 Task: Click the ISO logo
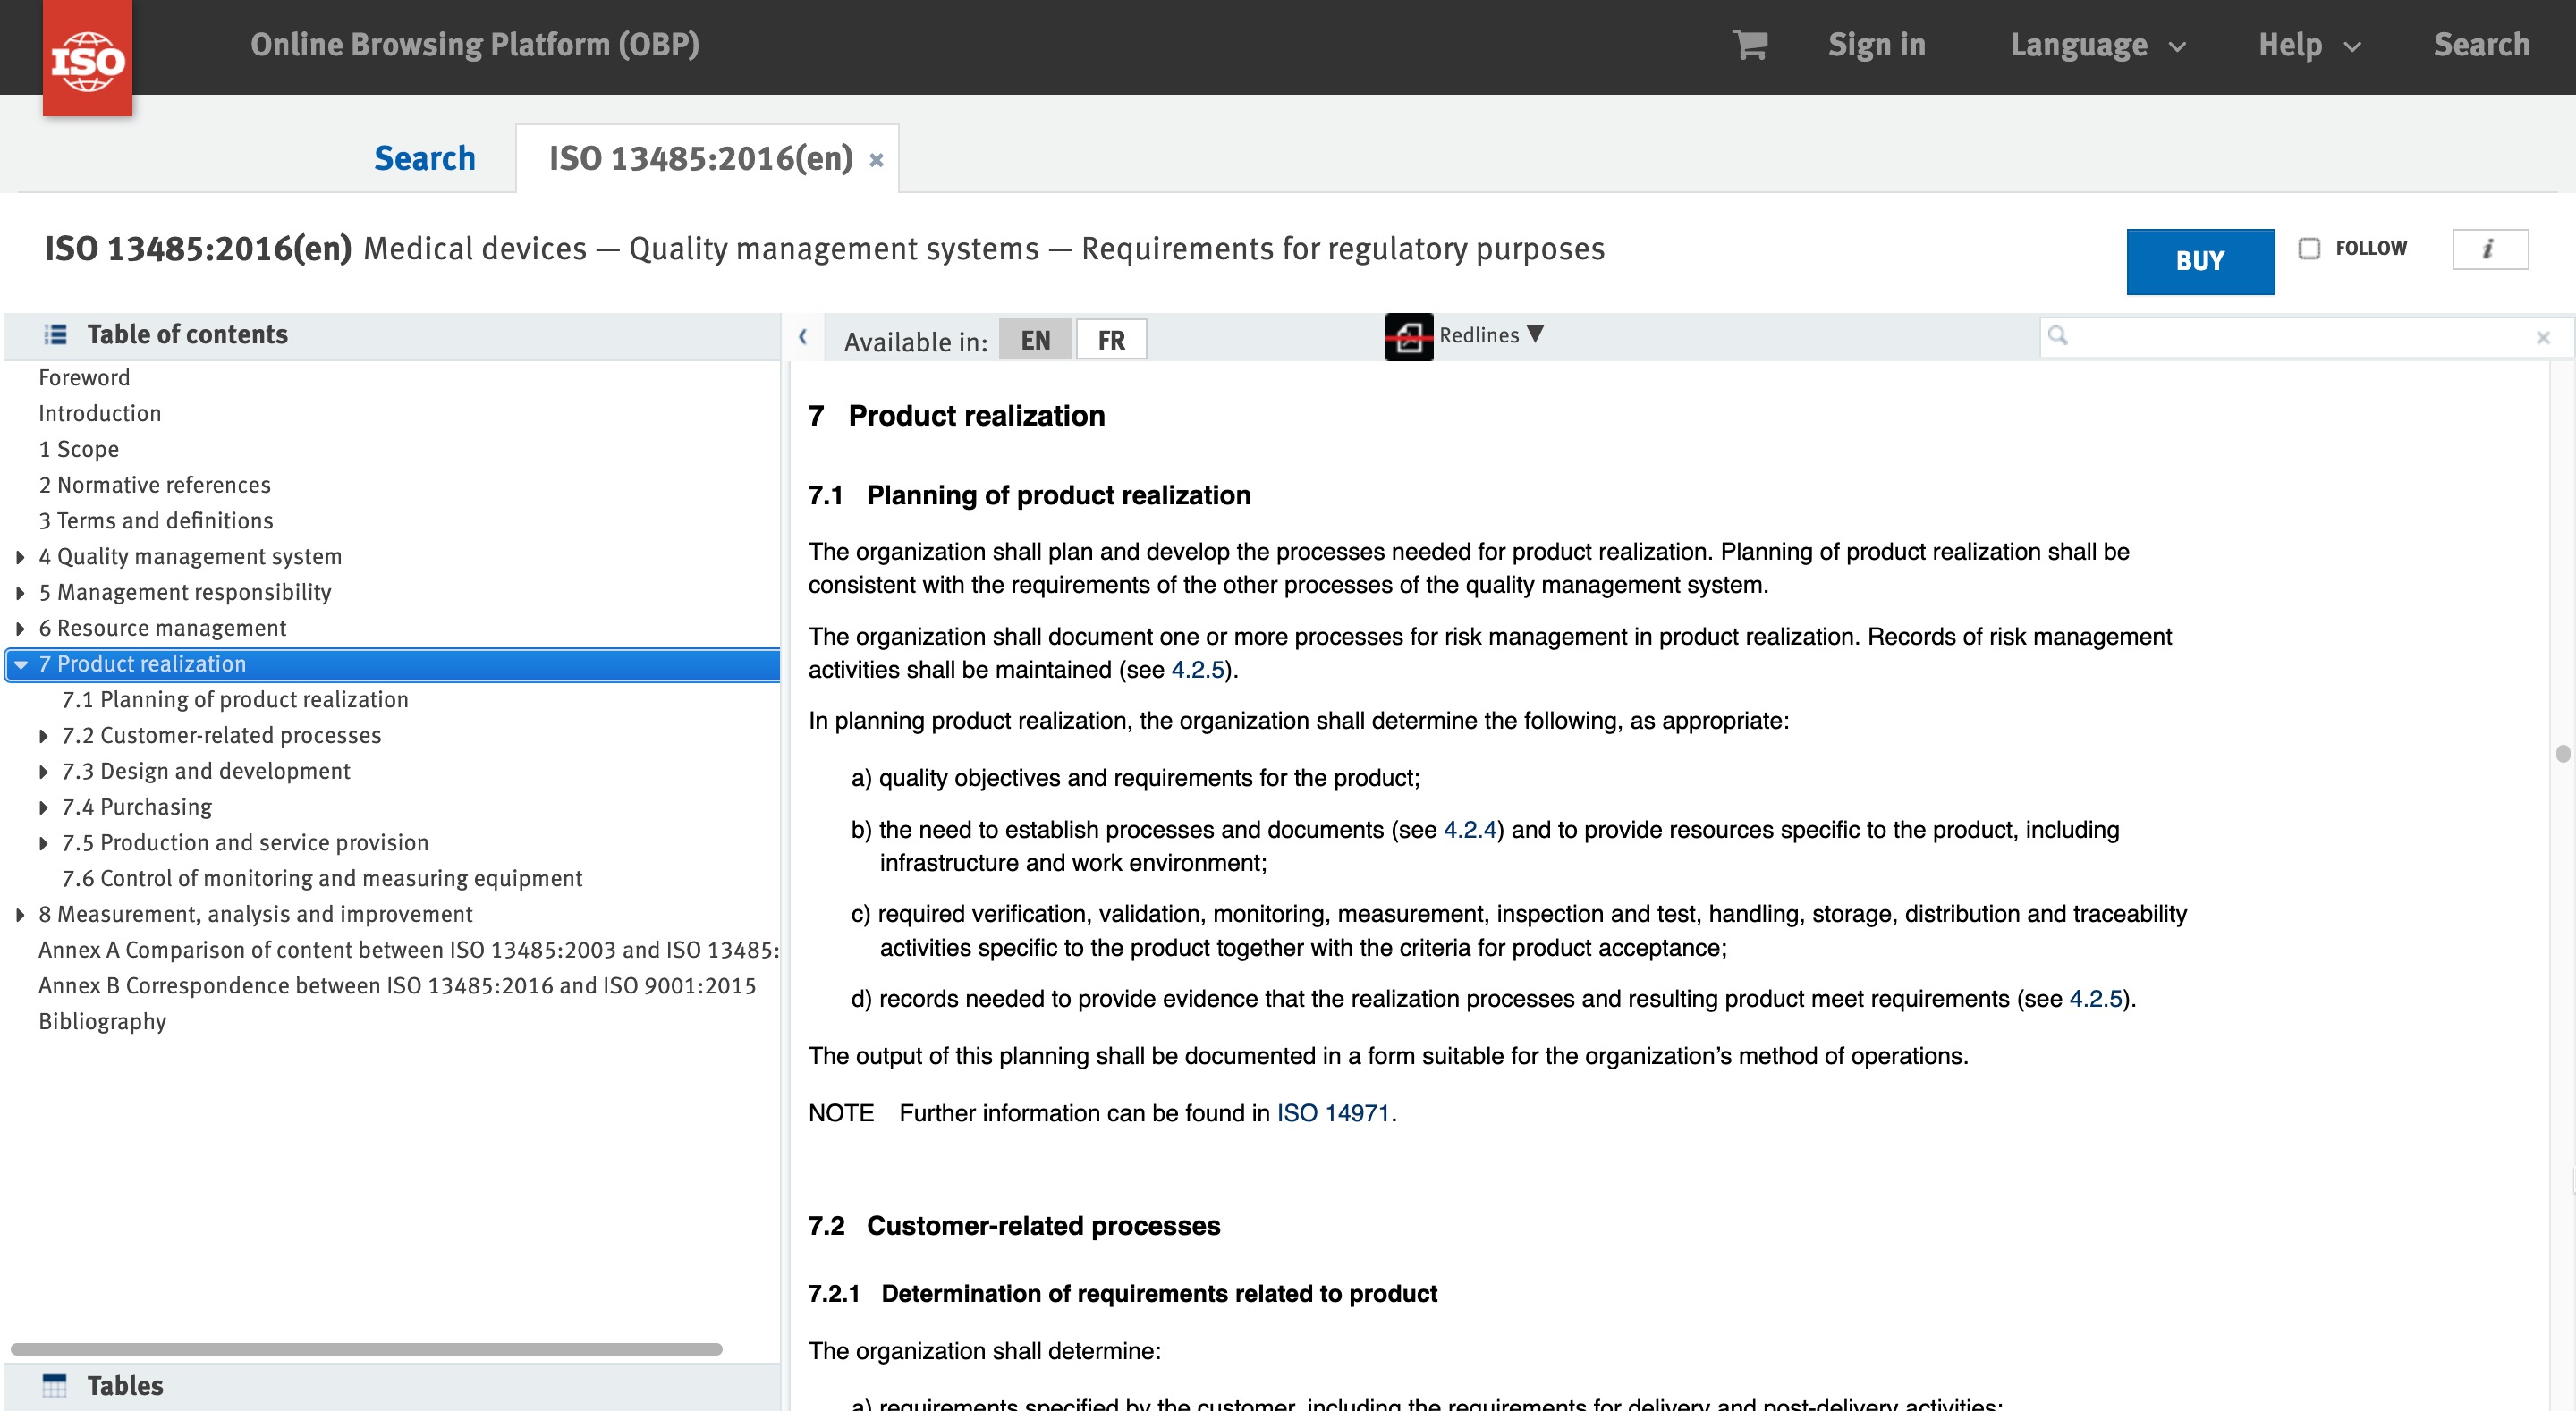tap(87, 58)
